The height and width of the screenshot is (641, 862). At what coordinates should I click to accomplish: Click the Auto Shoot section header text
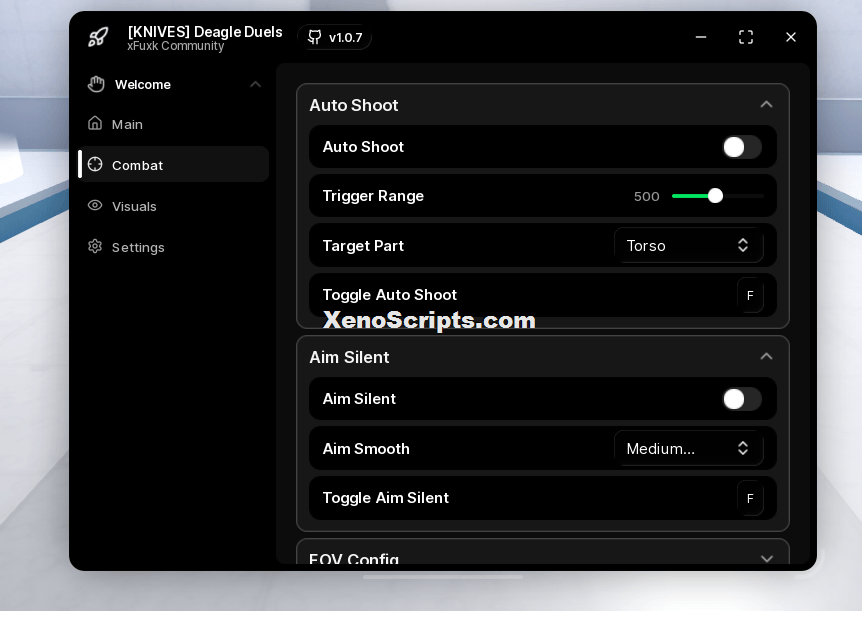coord(354,105)
